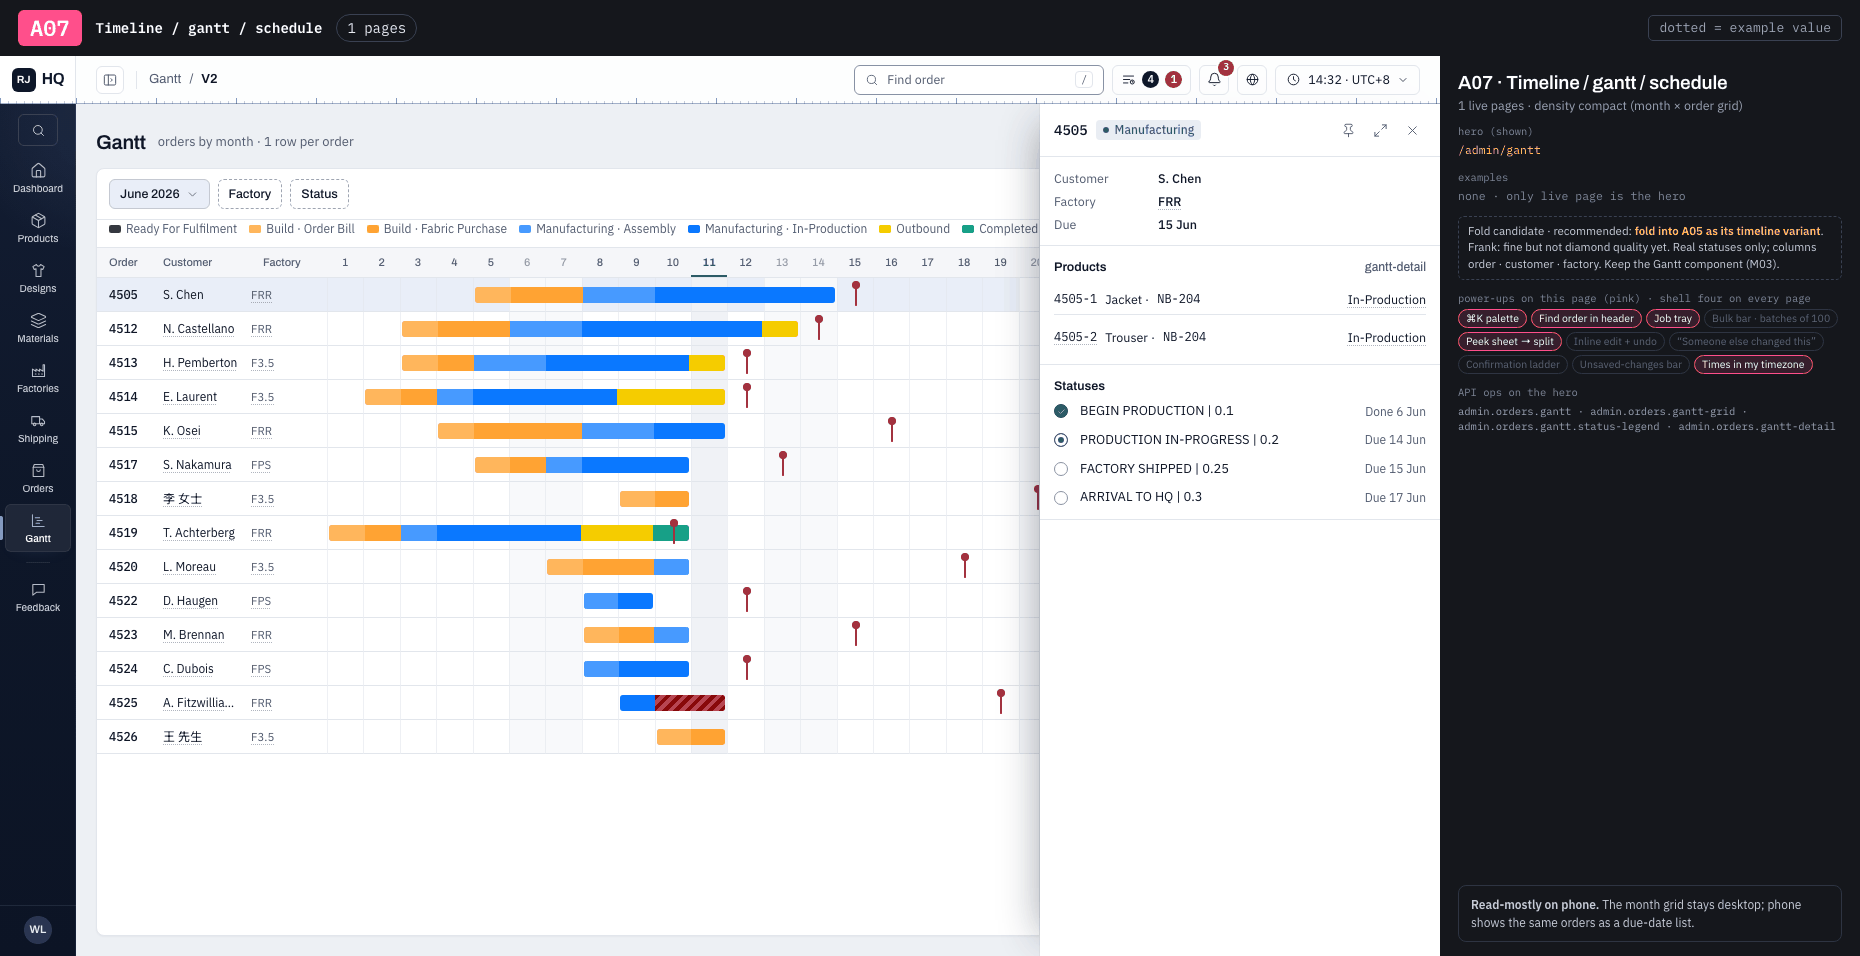
Task: Pin the 4505 detail panel
Action: (1348, 130)
